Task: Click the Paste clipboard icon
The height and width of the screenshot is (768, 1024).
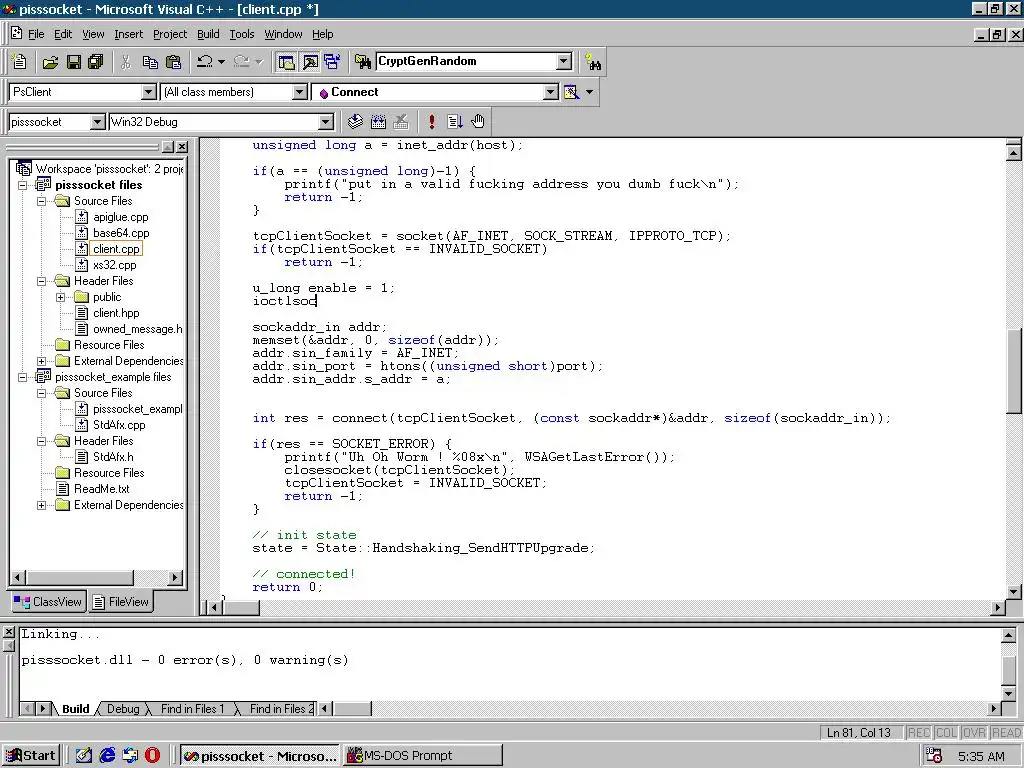Action: [x=174, y=62]
